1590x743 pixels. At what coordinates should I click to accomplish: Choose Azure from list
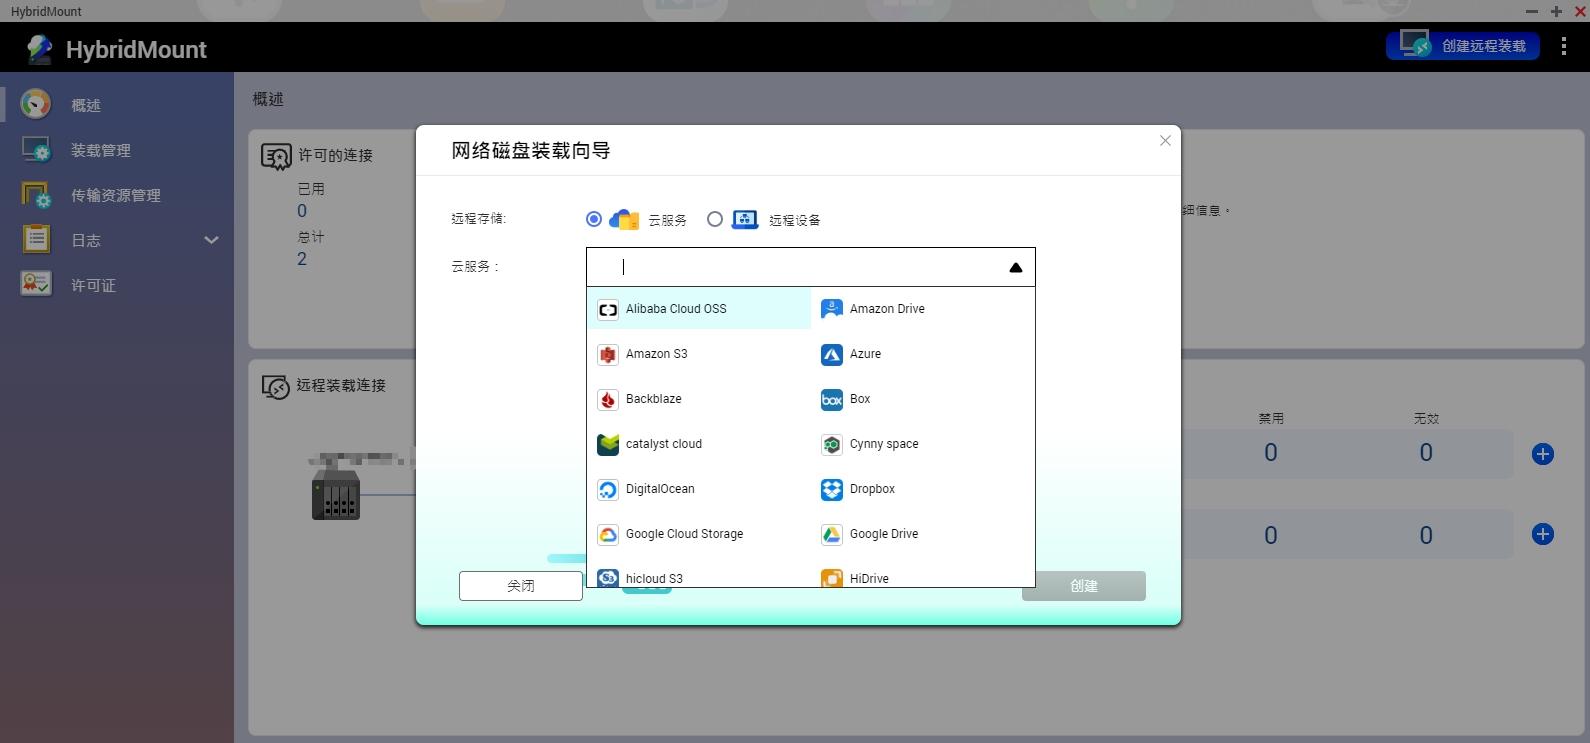click(923, 354)
